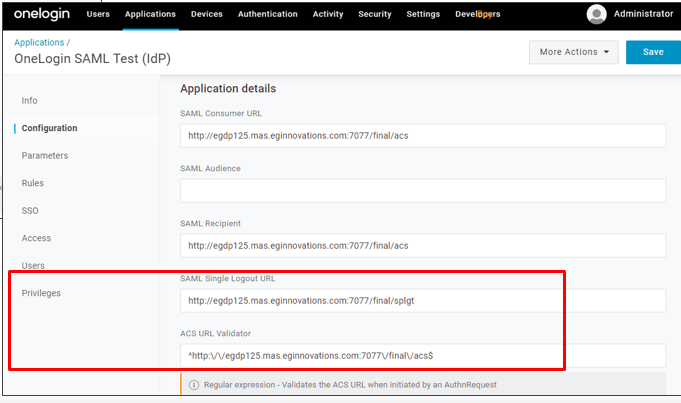Click the empty SAML Audience field
Image resolution: width=681 pixels, height=403 pixels.
tap(423, 191)
